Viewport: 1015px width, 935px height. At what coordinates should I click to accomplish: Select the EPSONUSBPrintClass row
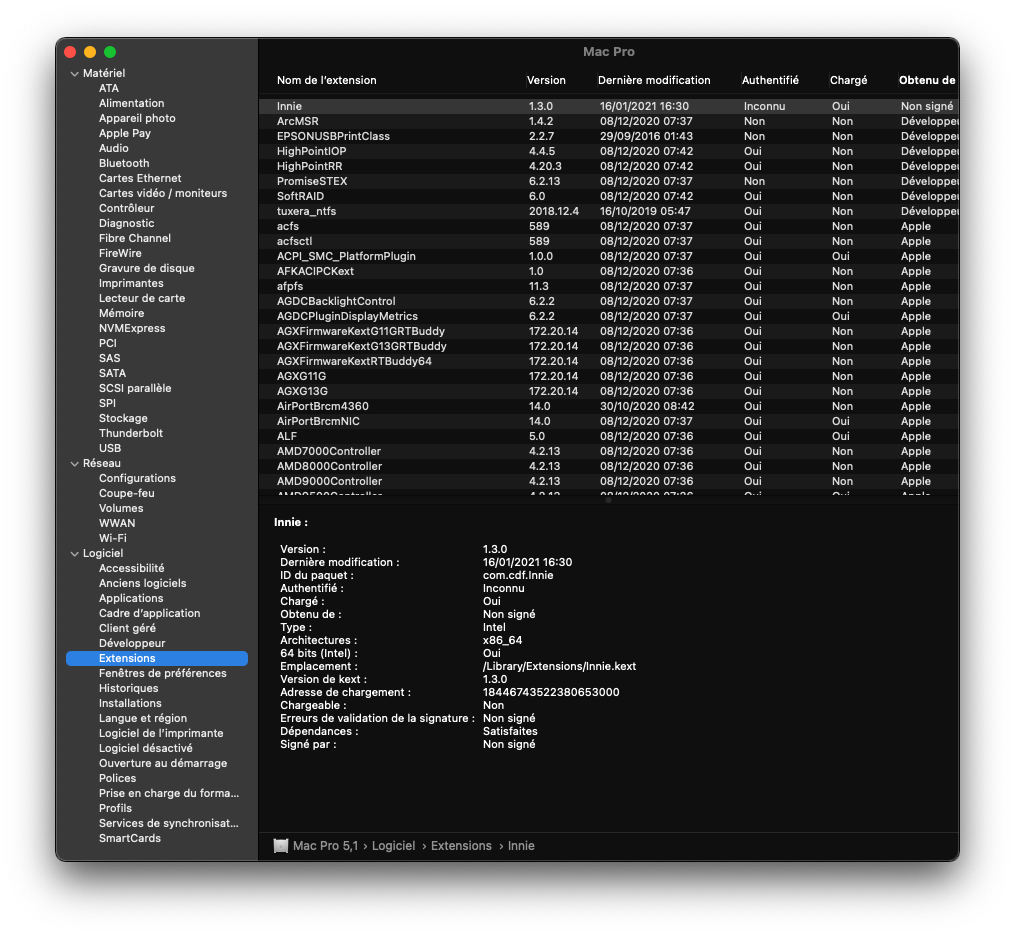click(608, 136)
